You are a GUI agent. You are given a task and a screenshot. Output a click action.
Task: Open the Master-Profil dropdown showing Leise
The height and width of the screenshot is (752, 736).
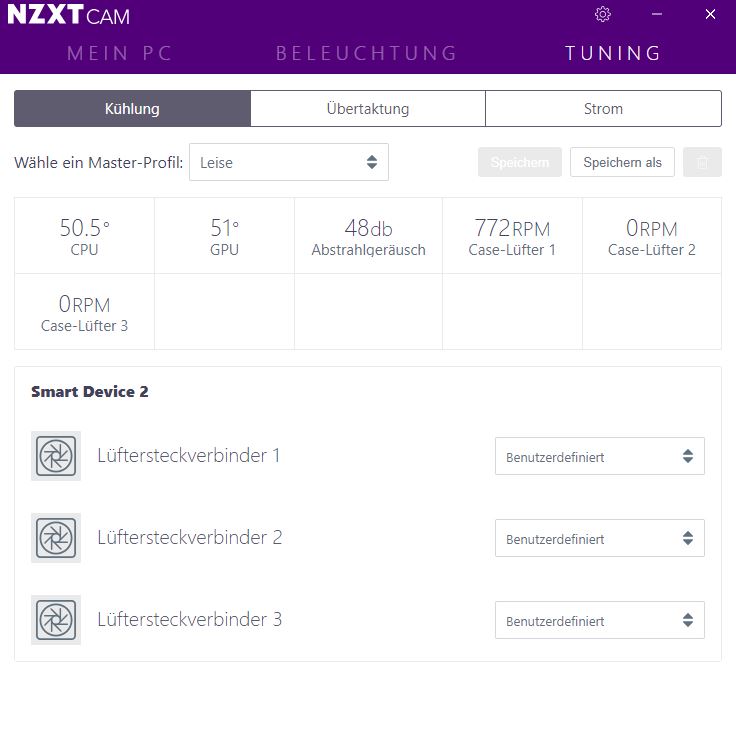pos(289,162)
